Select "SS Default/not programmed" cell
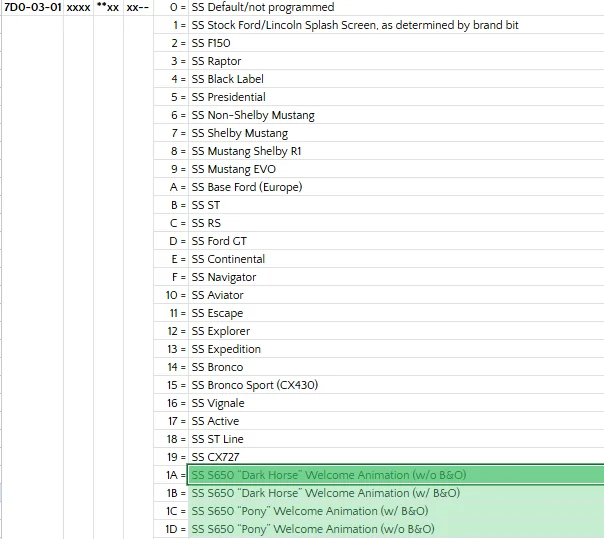 [x=396, y=7]
